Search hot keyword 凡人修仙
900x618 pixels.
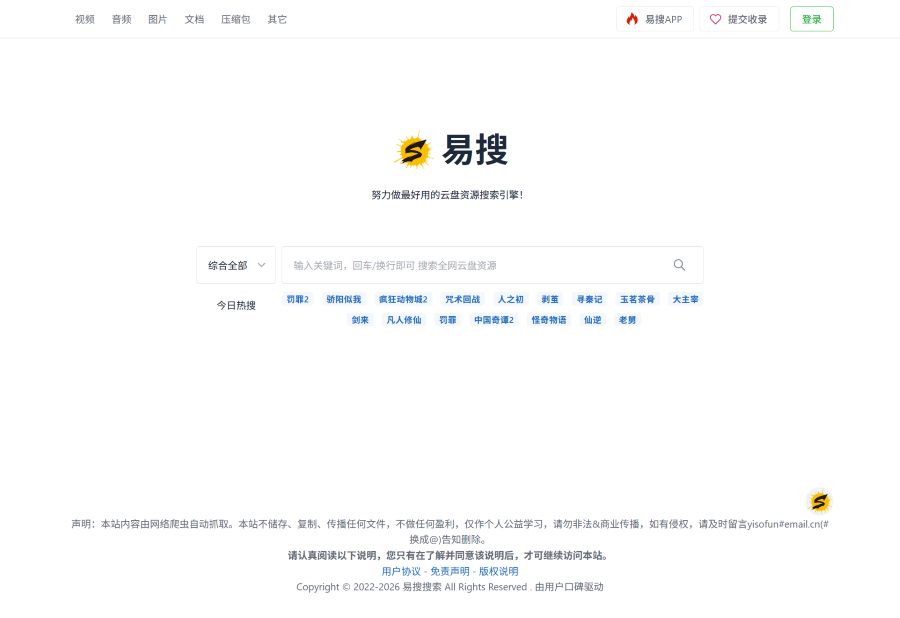pyautogui.click(x=404, y=320)
